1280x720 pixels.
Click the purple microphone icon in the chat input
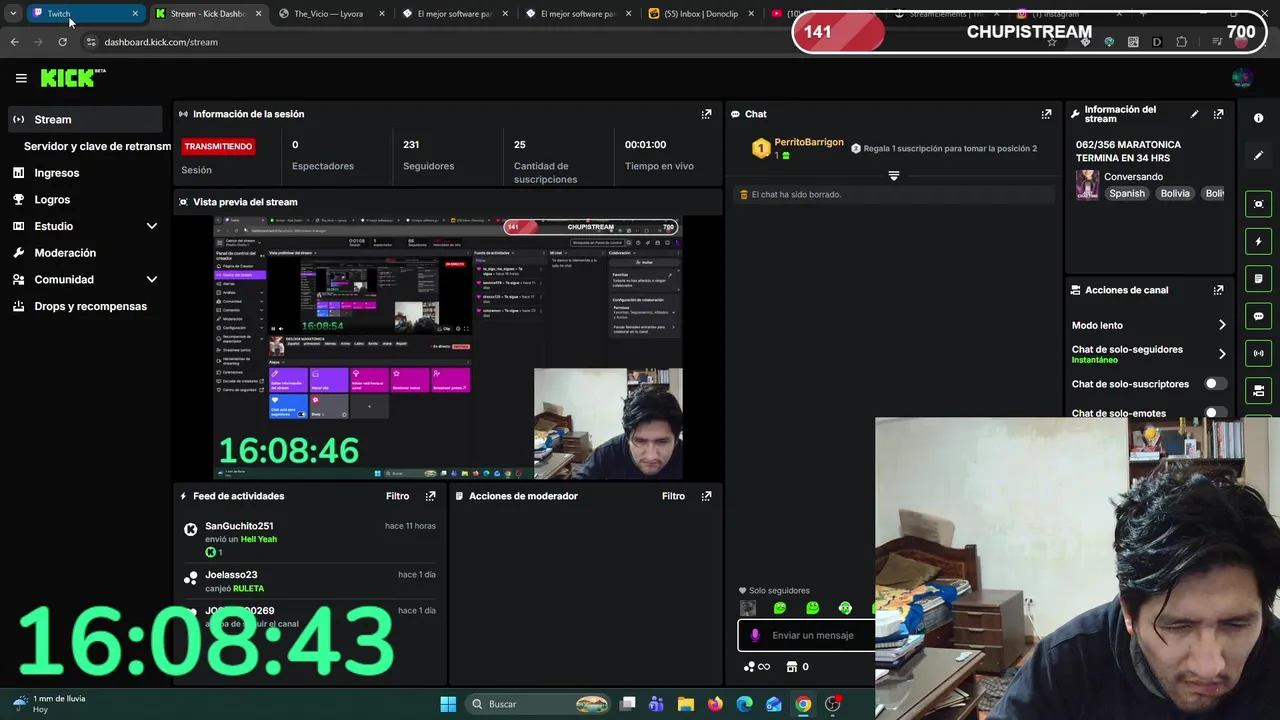click(x=755, y=635)
